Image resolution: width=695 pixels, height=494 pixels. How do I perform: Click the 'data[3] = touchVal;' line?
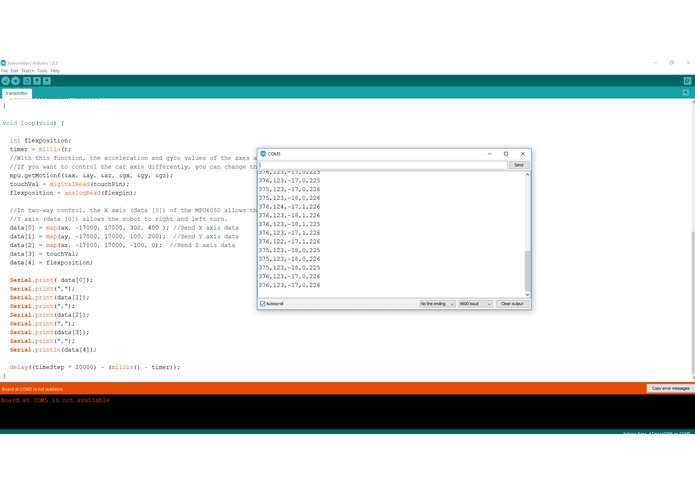pos(44,254)
